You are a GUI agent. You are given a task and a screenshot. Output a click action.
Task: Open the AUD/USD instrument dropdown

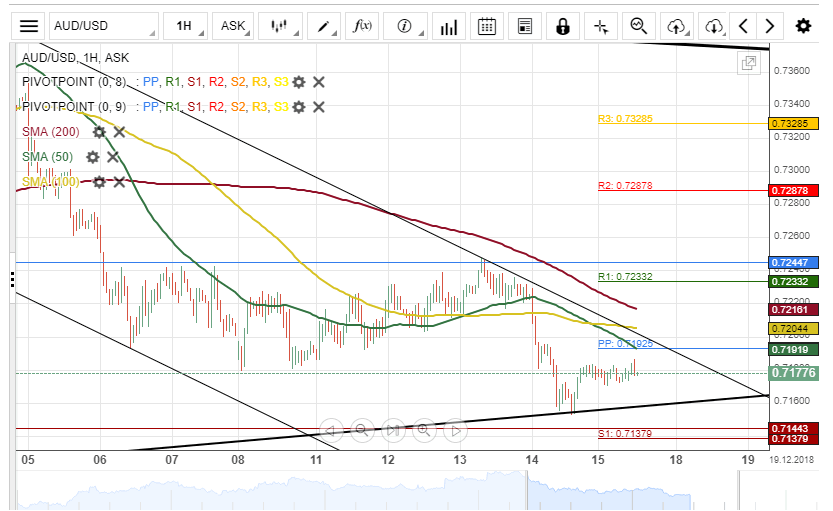click(103, 26)
